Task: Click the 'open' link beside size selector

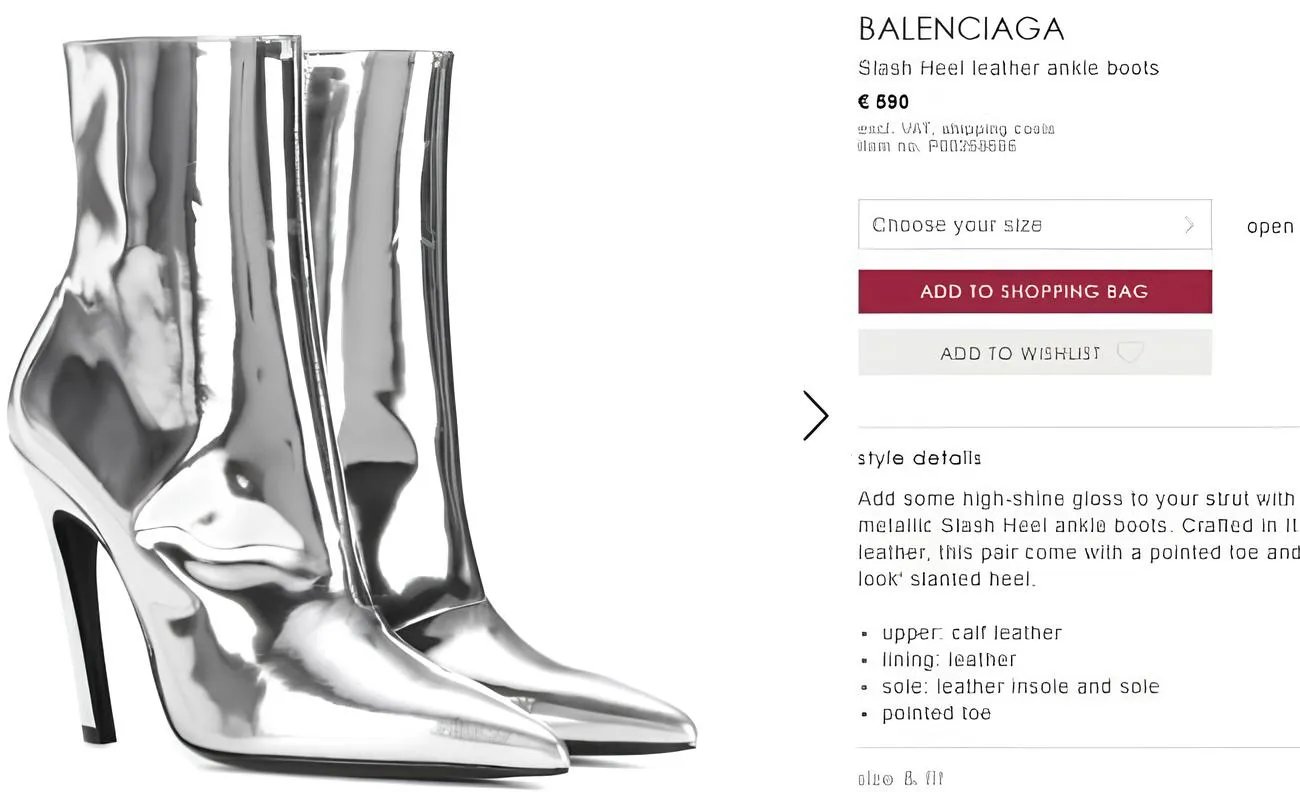Action: click(1270, 226)
